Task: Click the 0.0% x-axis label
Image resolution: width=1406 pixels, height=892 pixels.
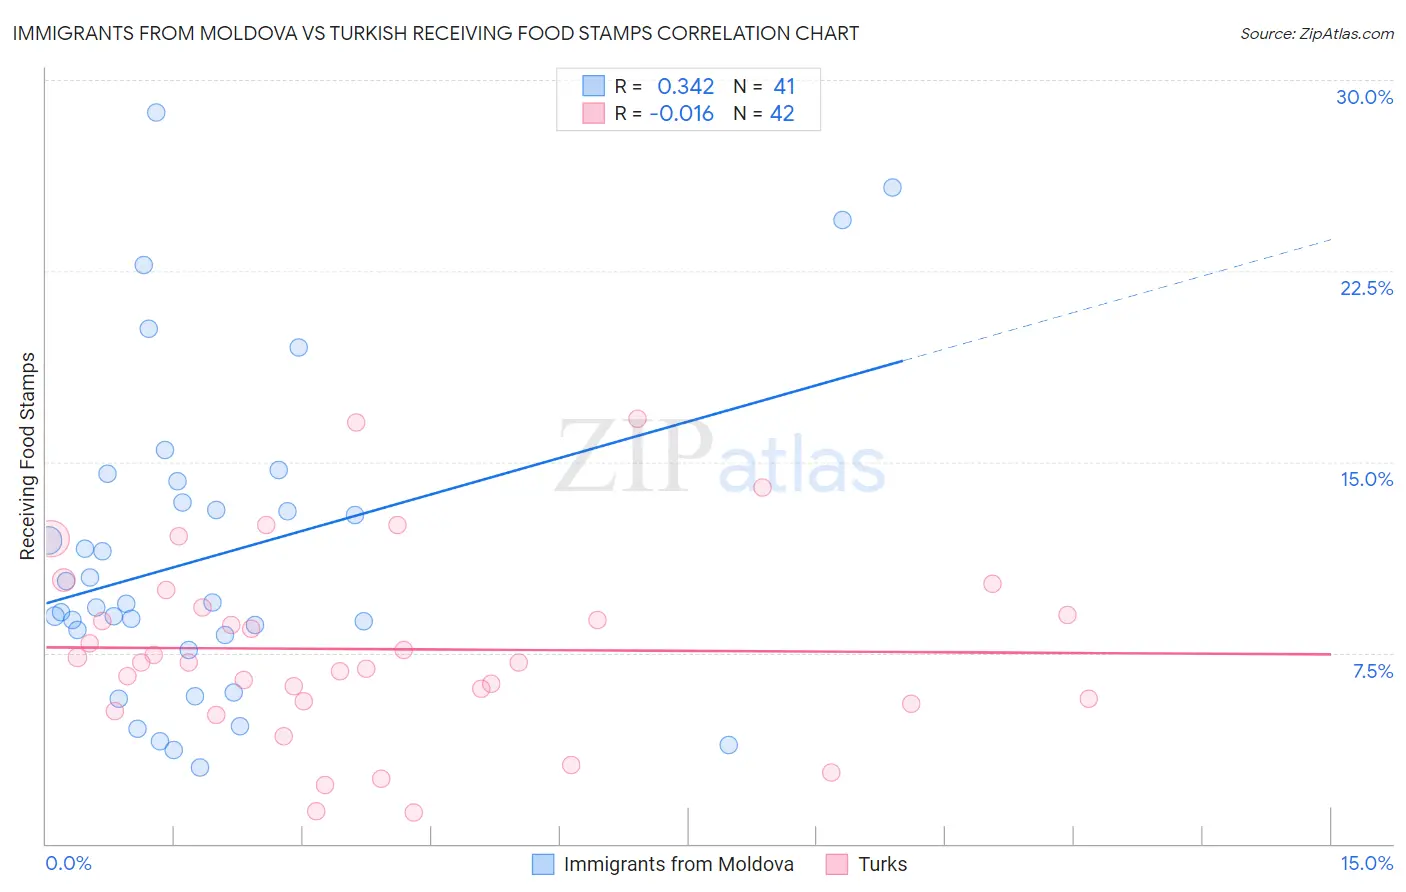Action: tap(69, 863)
